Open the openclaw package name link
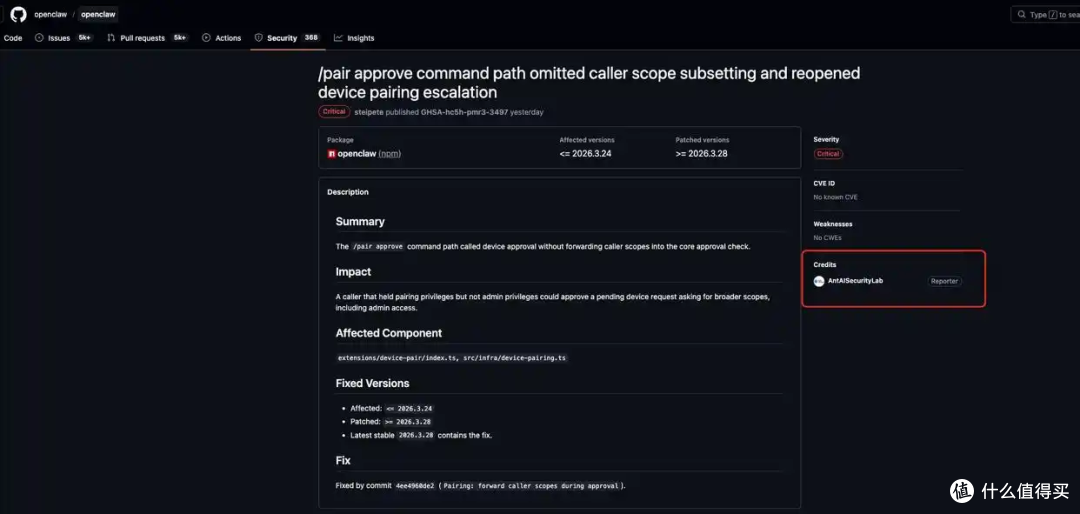 [357, 154]
